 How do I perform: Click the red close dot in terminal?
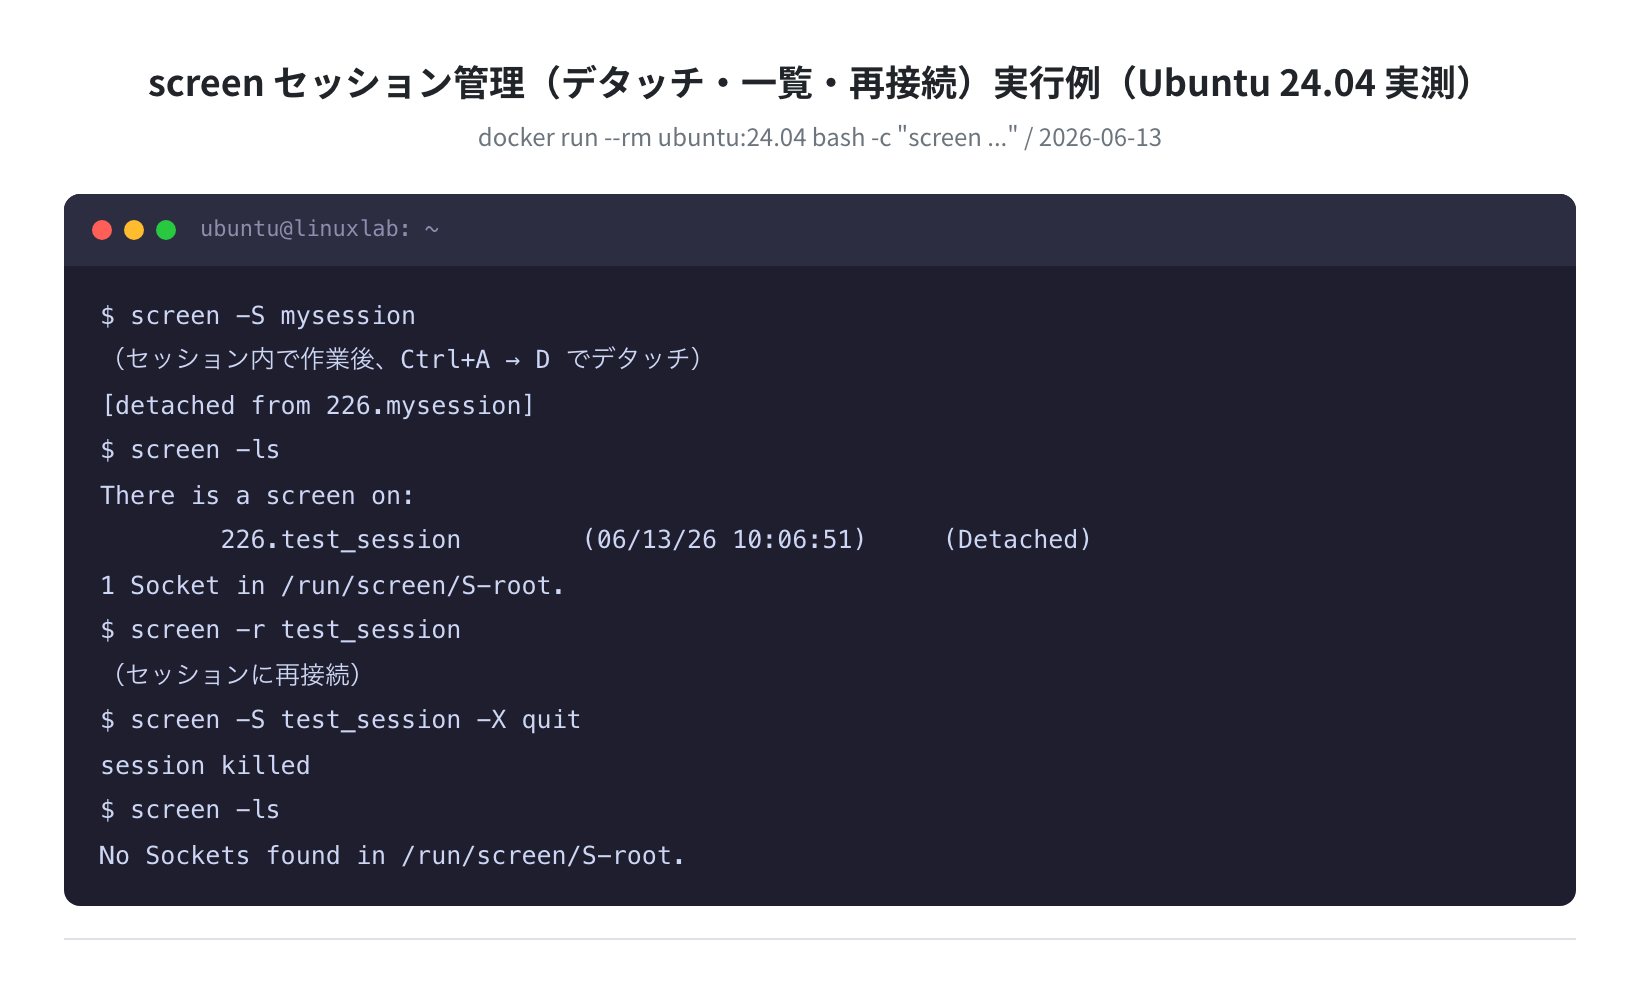click(x=102, y=230)
